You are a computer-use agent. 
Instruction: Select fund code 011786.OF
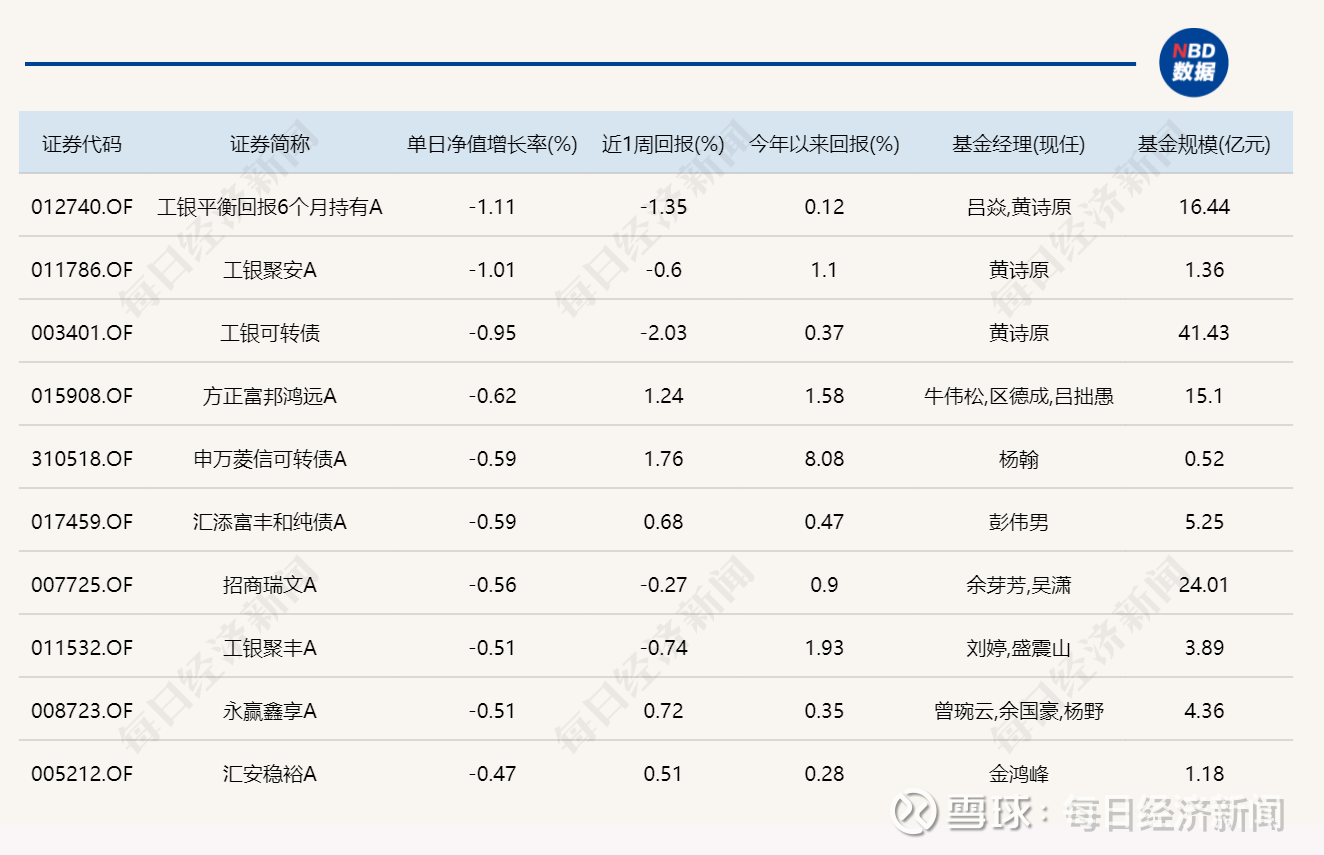point(82,270)
